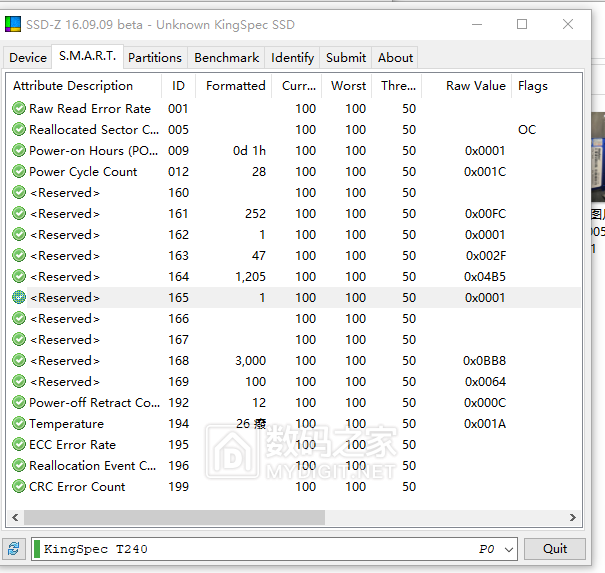Click the status icon for attribute ID 169
605x573 pixels.
click(x=19, y=381)
